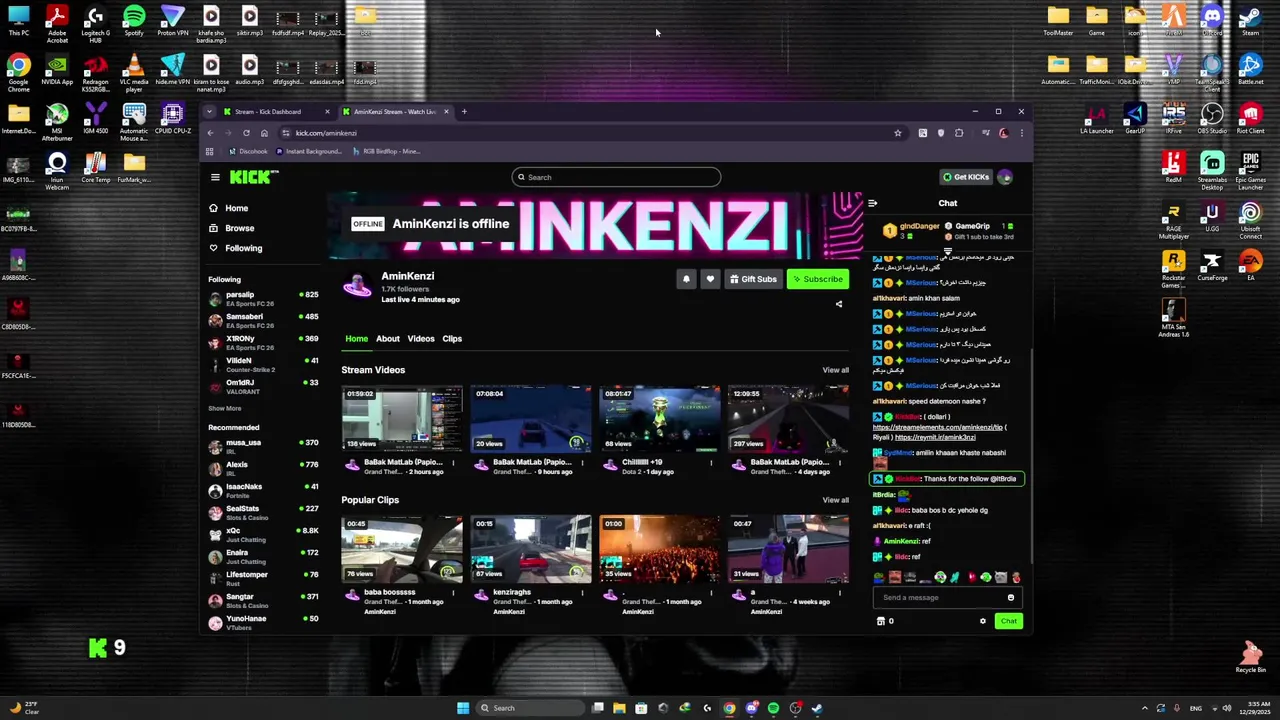Open parsalip channel in Following list
The image size is (1280, 720).
(x=263, y=298)
